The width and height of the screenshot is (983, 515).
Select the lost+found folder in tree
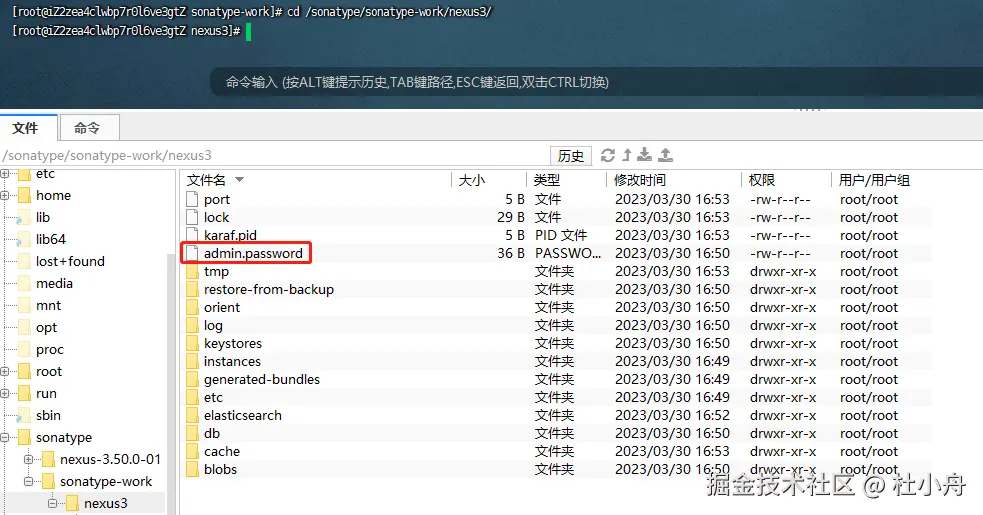pyautogui.click(x=70, y=262)
